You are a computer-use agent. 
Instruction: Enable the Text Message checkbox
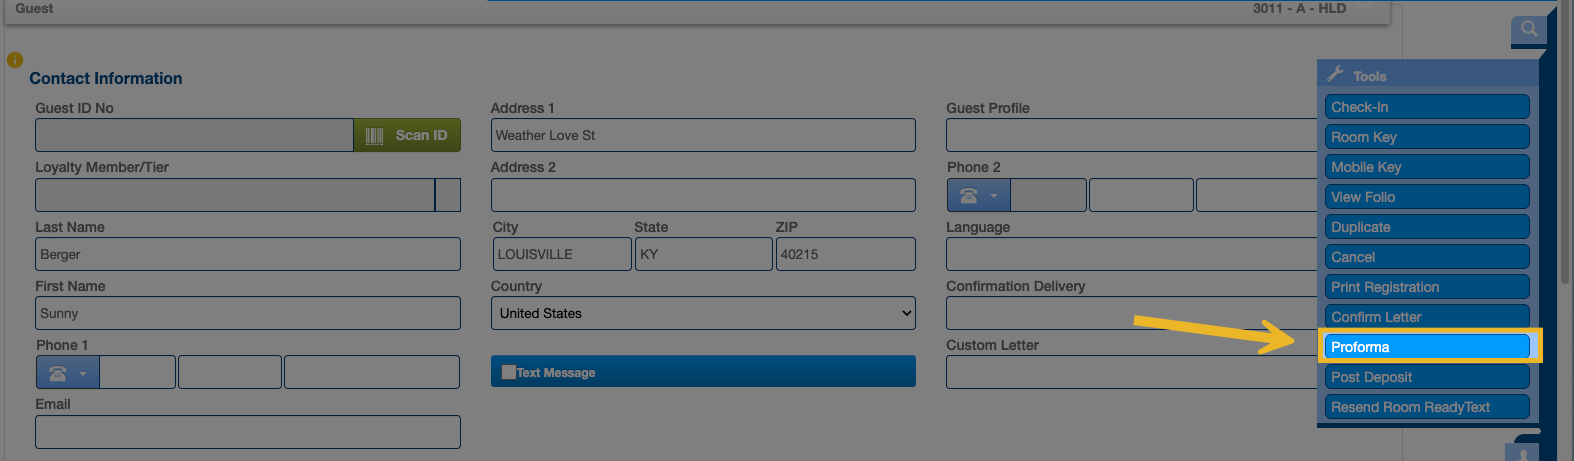509,372
